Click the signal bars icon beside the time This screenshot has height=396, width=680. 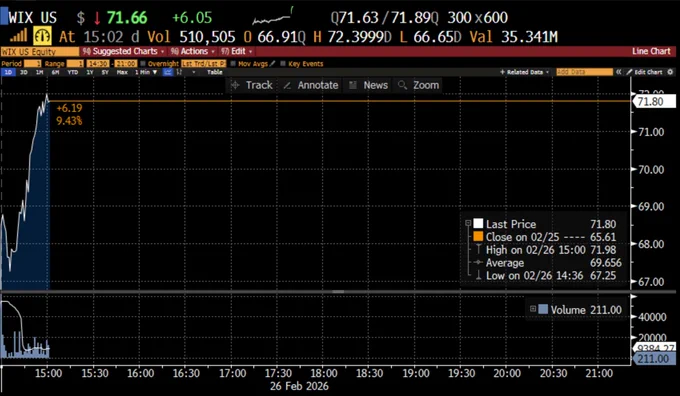click(18, 36)
